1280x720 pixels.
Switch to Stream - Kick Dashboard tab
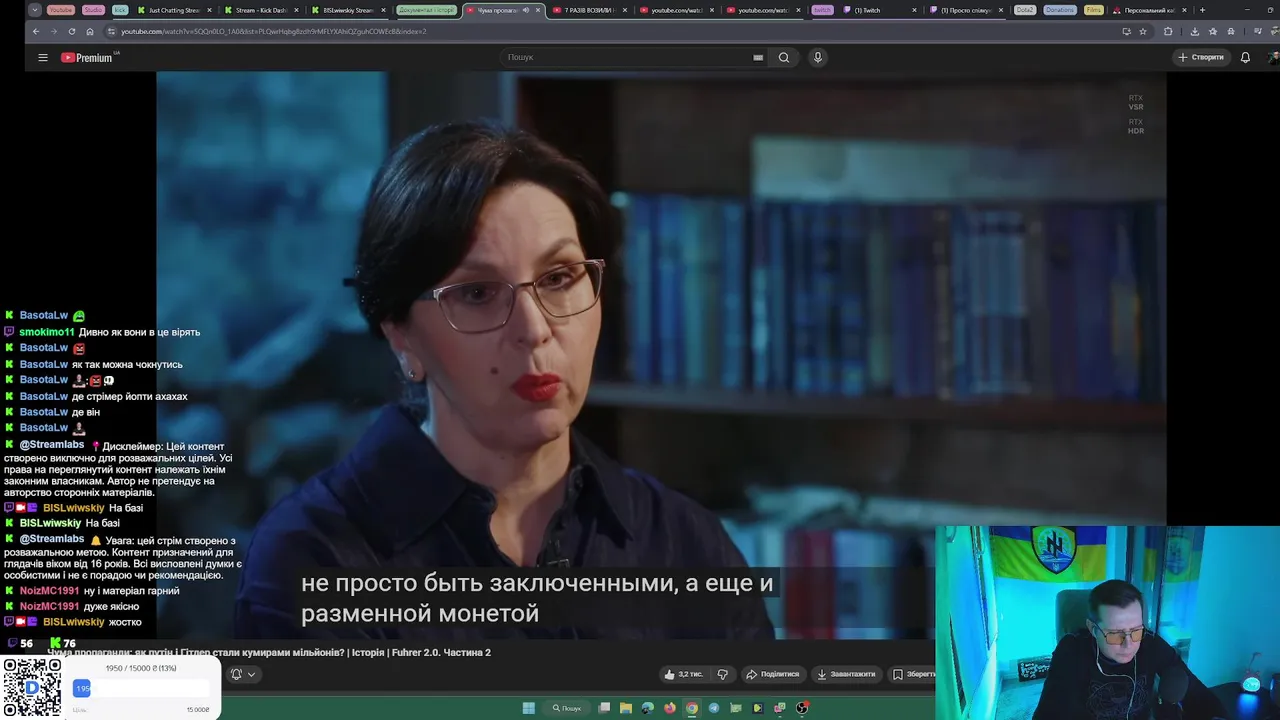click(x=262, y=10)
